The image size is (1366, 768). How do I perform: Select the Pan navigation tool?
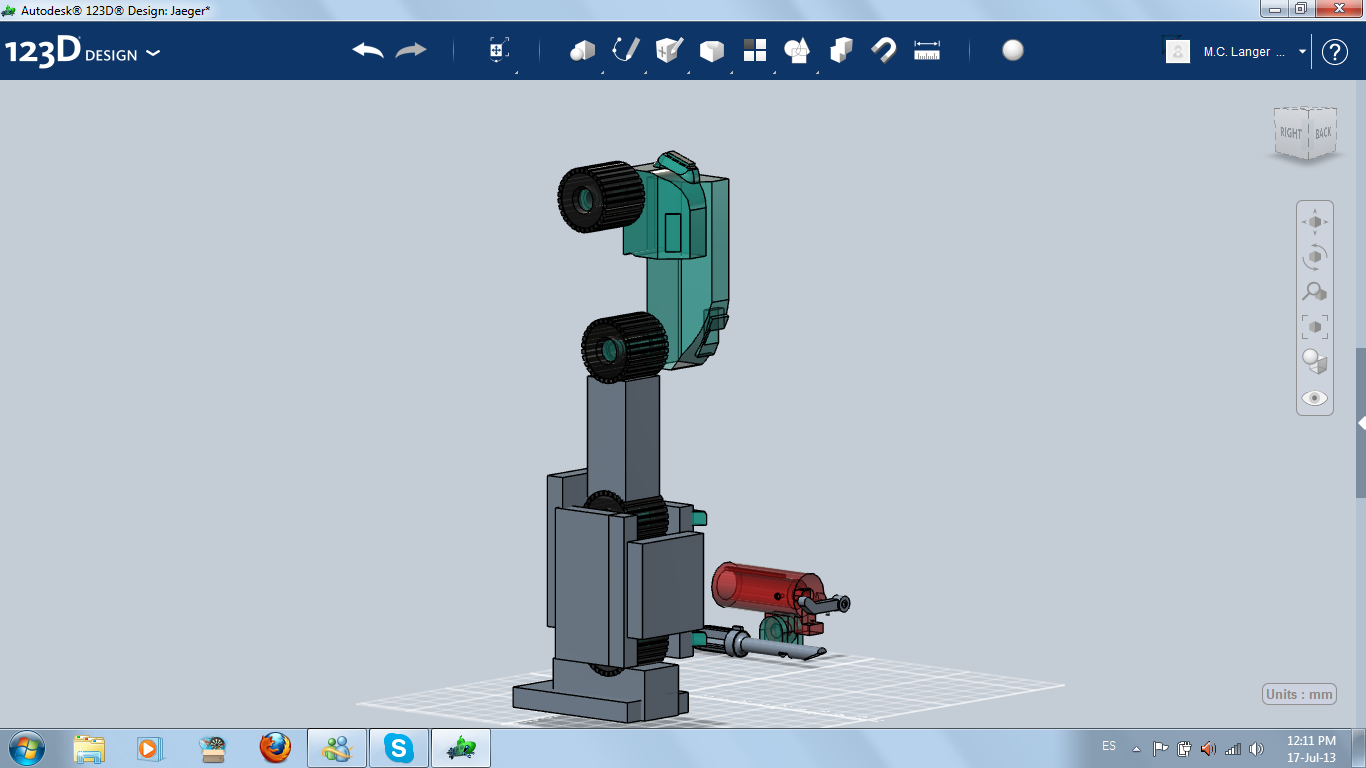click(x=1315, y=221)
